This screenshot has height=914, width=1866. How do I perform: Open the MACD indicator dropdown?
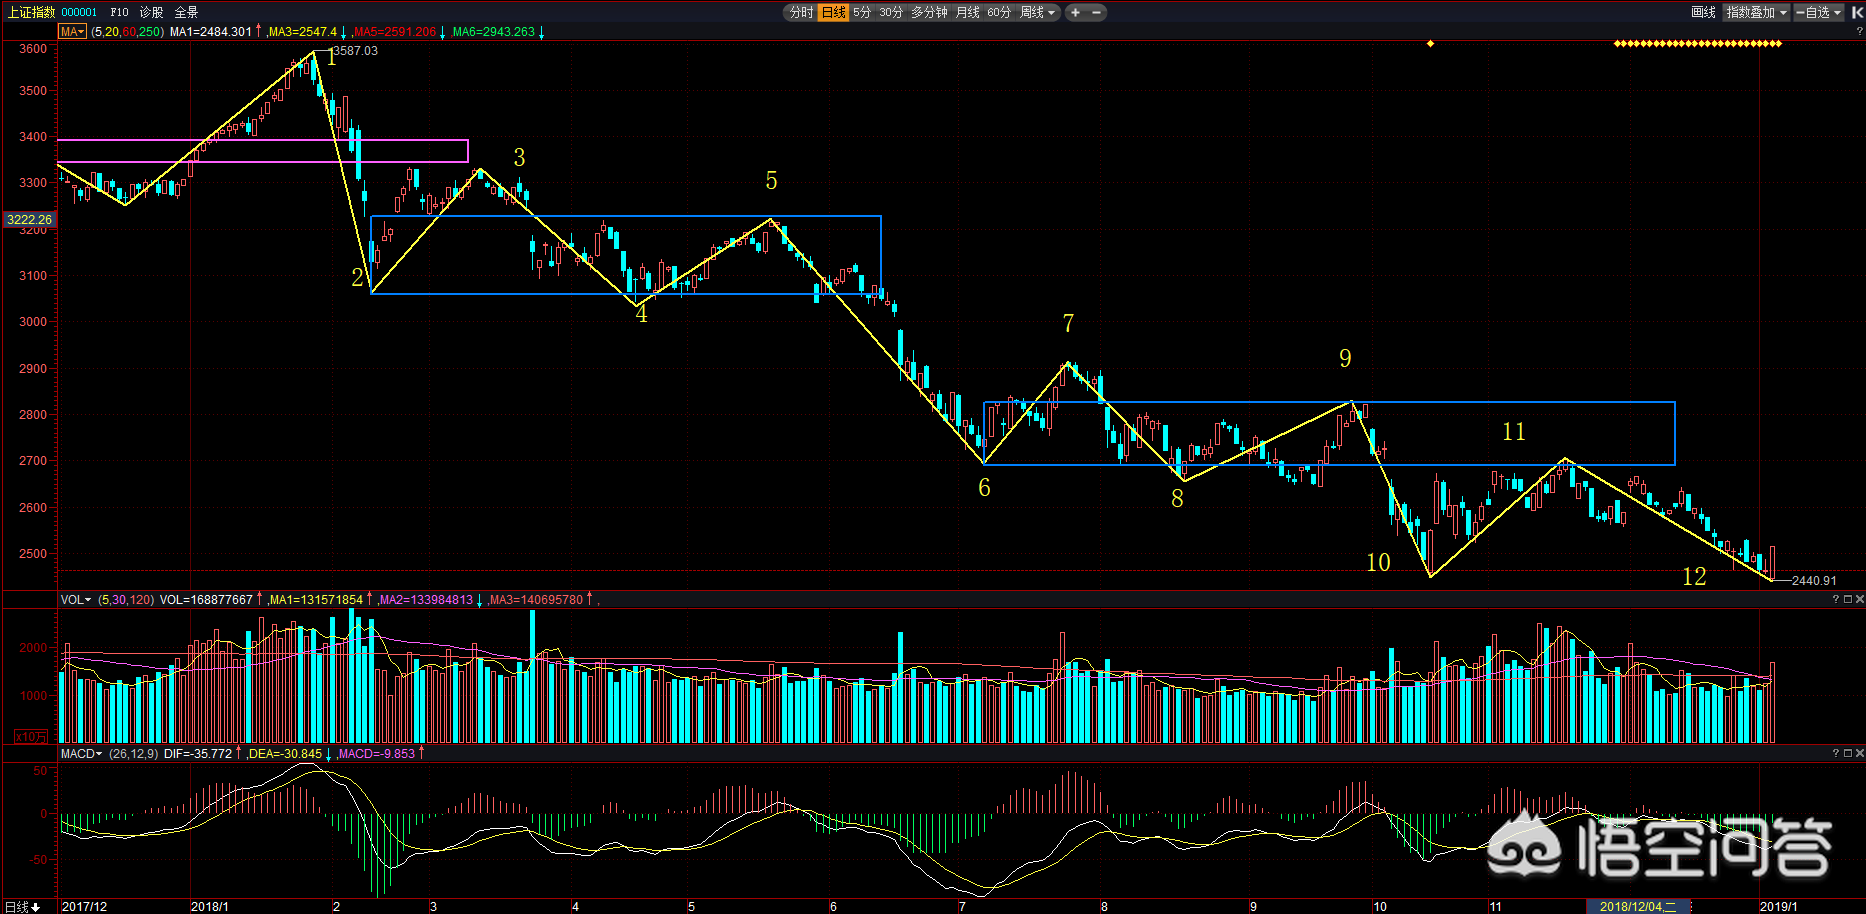[81, 754]
